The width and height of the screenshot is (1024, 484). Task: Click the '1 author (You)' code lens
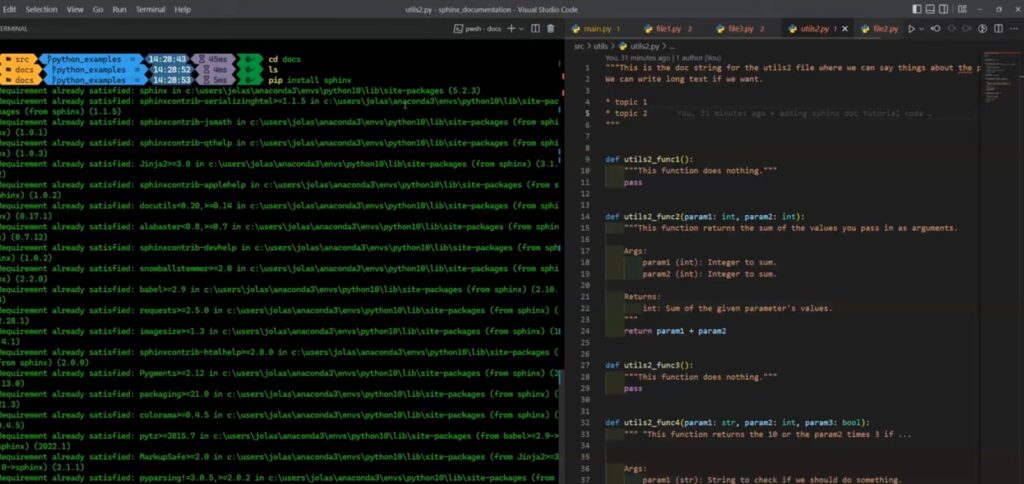[x=700, y=57]
